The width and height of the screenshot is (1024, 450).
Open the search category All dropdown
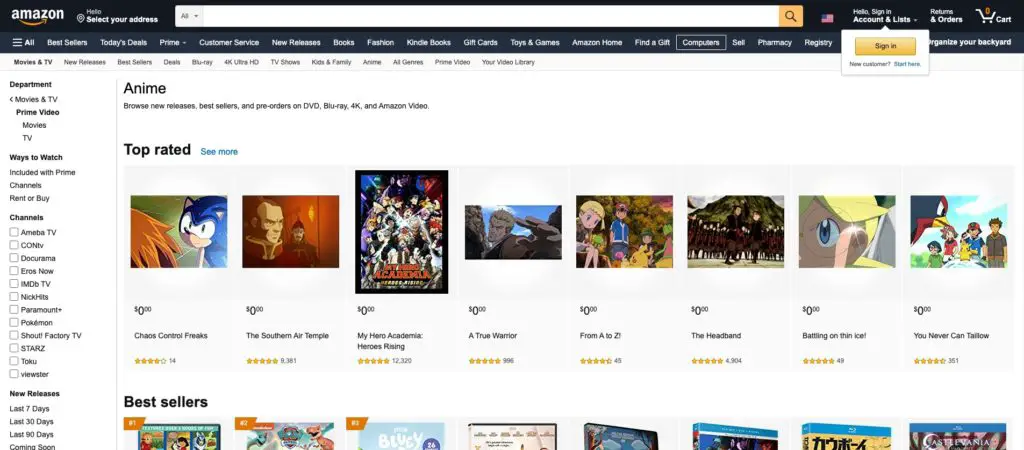(189, 16)
